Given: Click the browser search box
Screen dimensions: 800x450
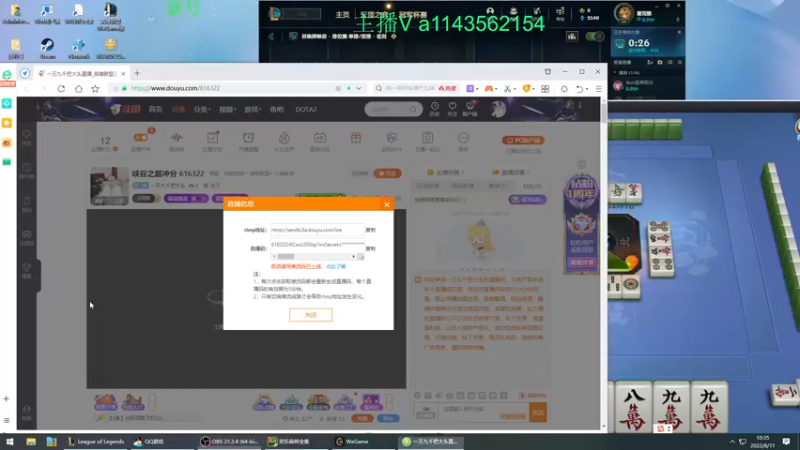Looking at the screenshot, I should (x=408, y=88).
